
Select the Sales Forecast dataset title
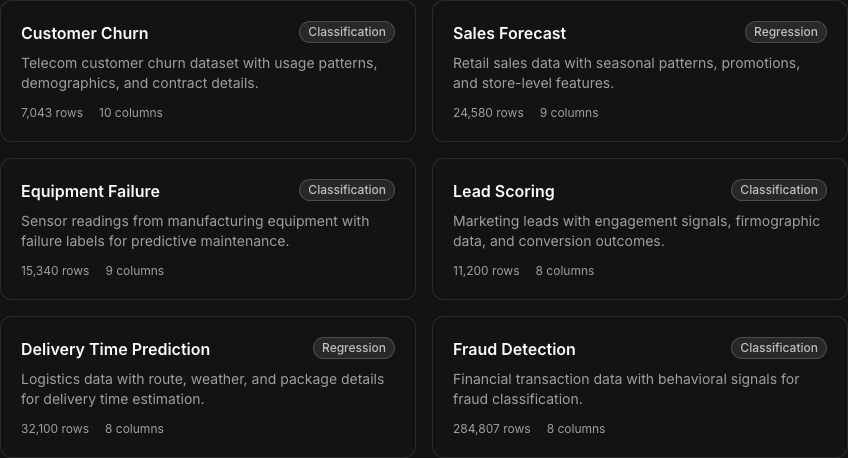point(509,33)
